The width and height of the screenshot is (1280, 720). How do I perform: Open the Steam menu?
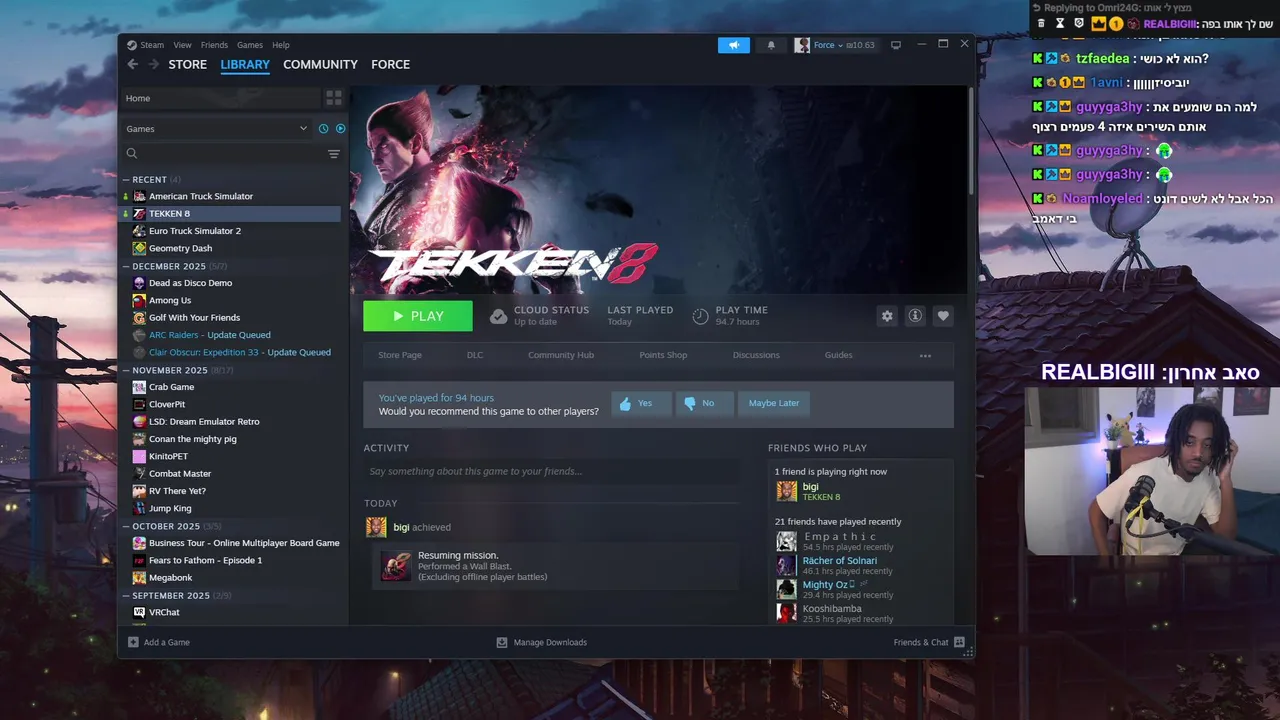152,45
